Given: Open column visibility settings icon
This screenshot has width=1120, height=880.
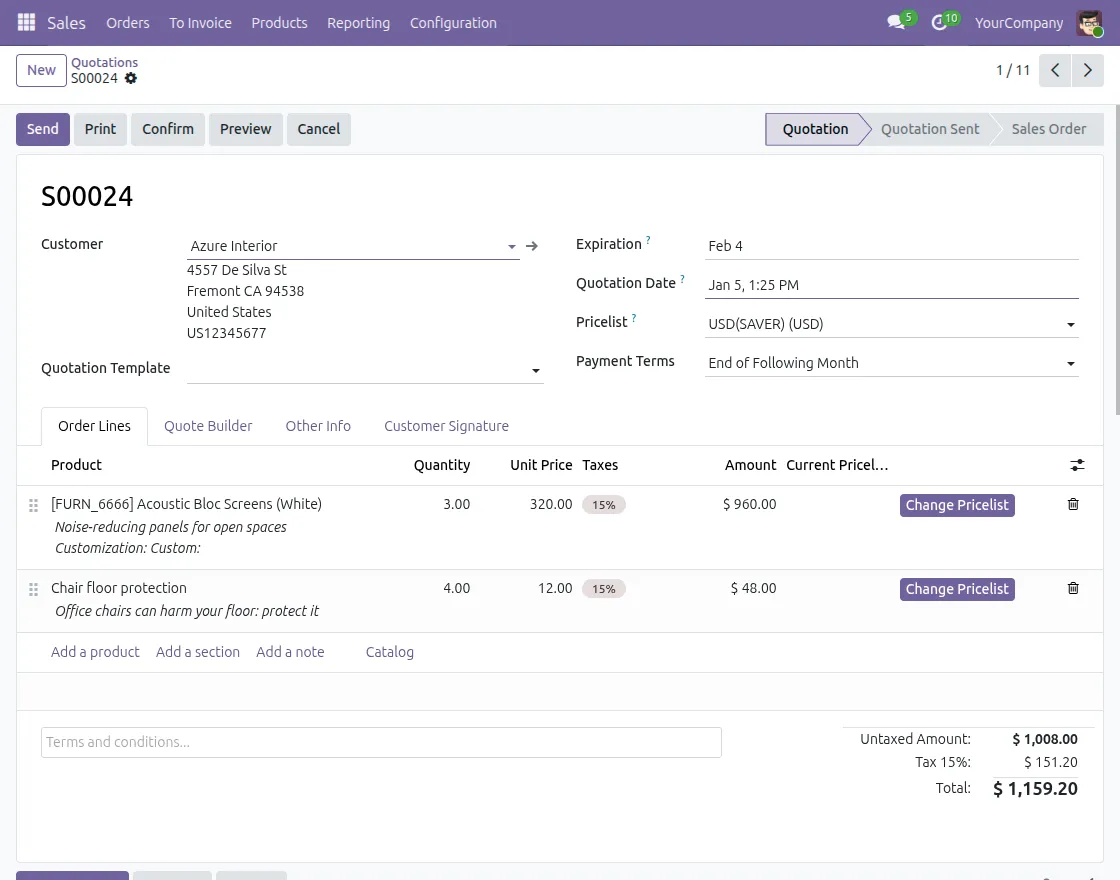Looking at the screenshot, I should coord(1077,465).
